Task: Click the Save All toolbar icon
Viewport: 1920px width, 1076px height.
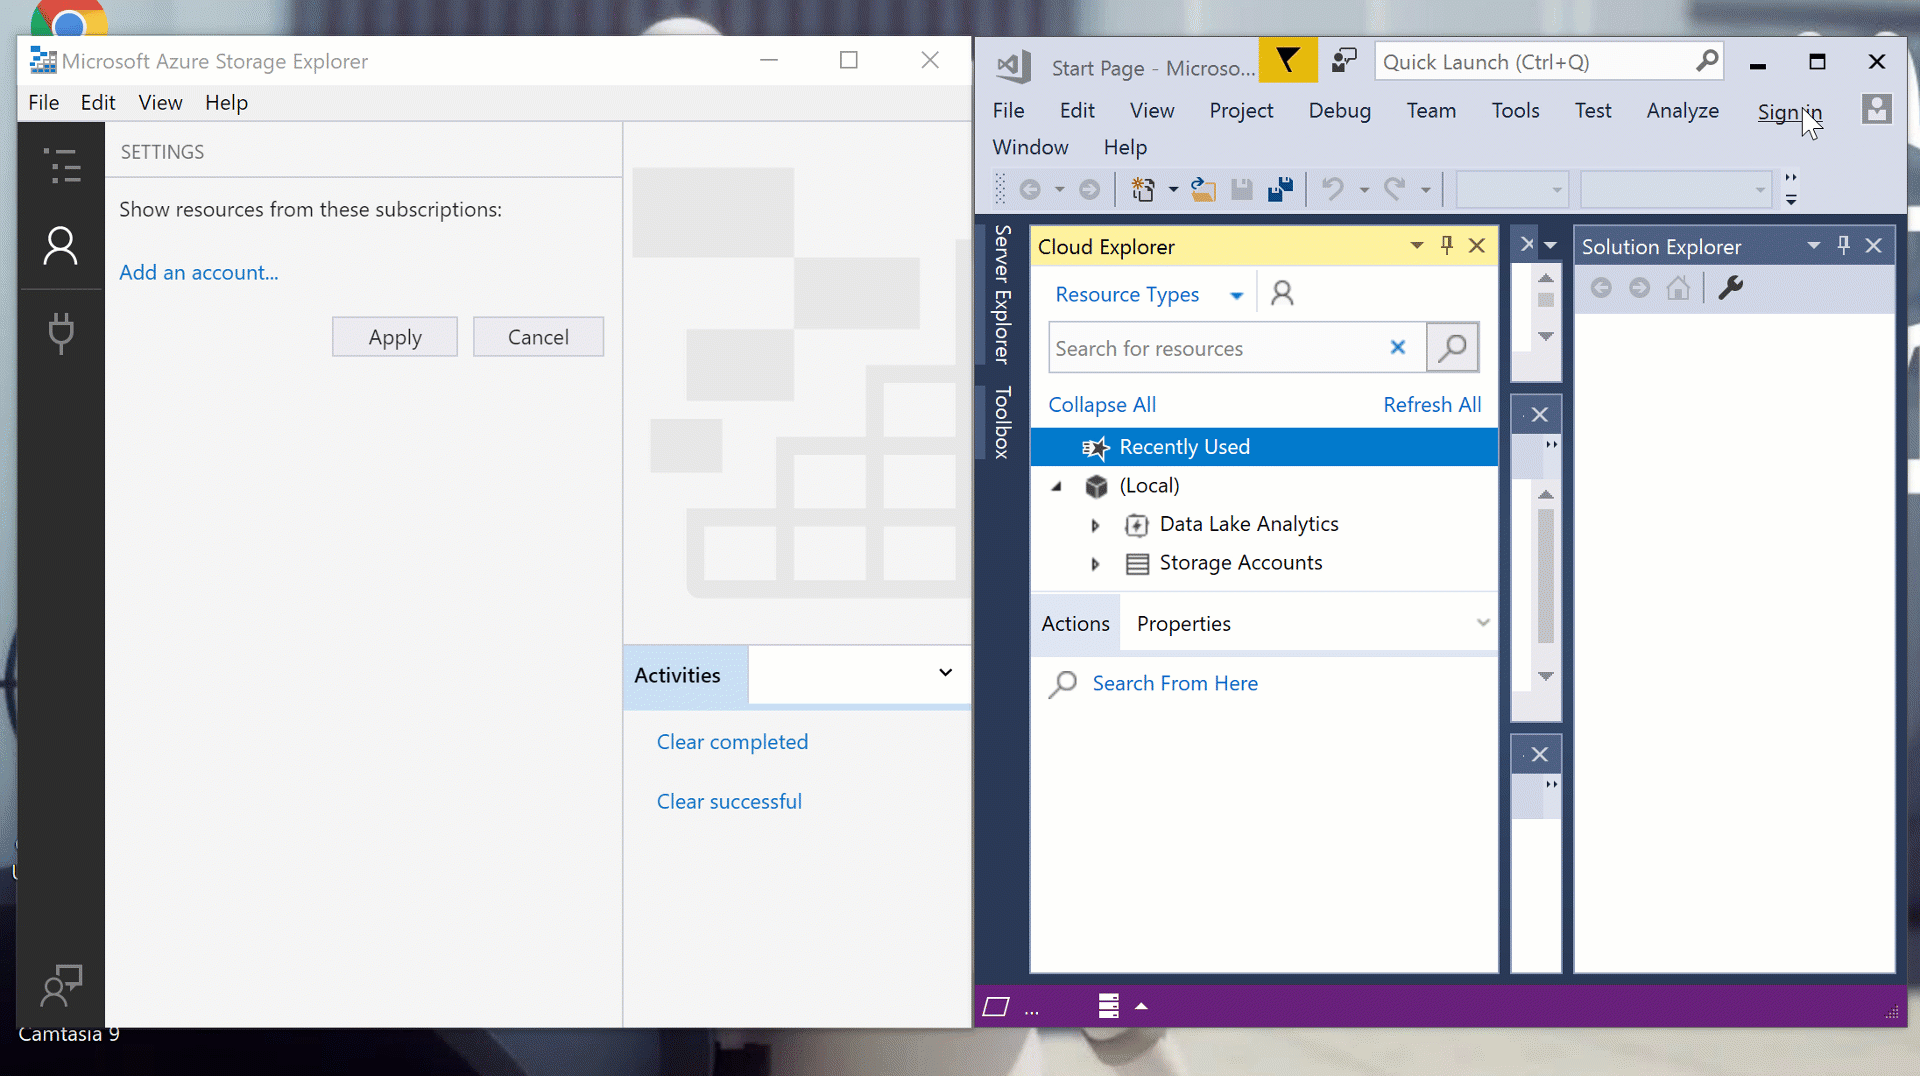Action: (x=1280, y=190)
